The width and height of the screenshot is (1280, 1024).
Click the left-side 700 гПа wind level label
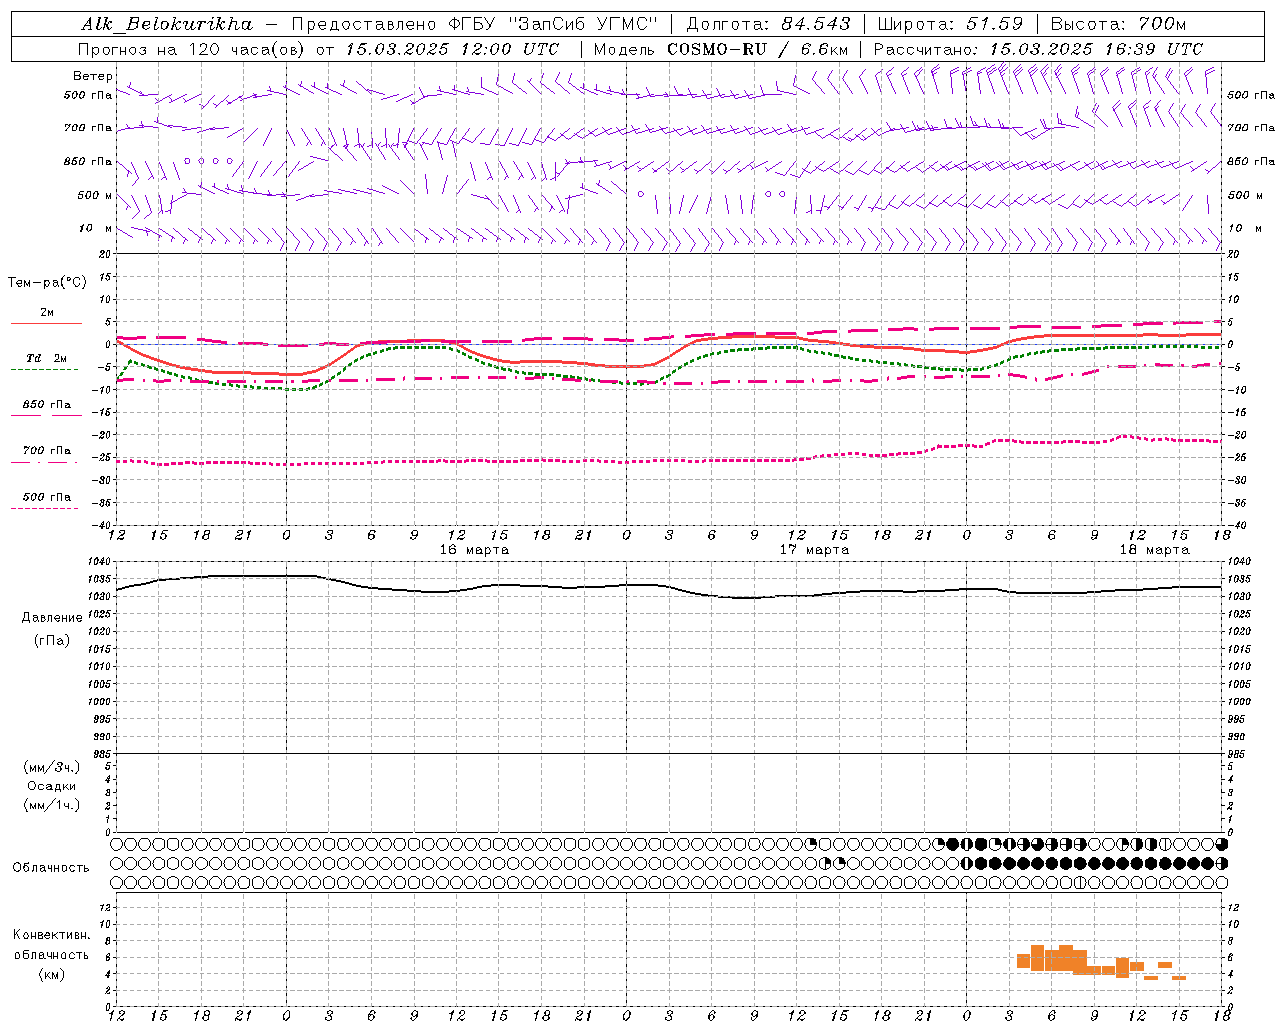[x=88, y=128]
